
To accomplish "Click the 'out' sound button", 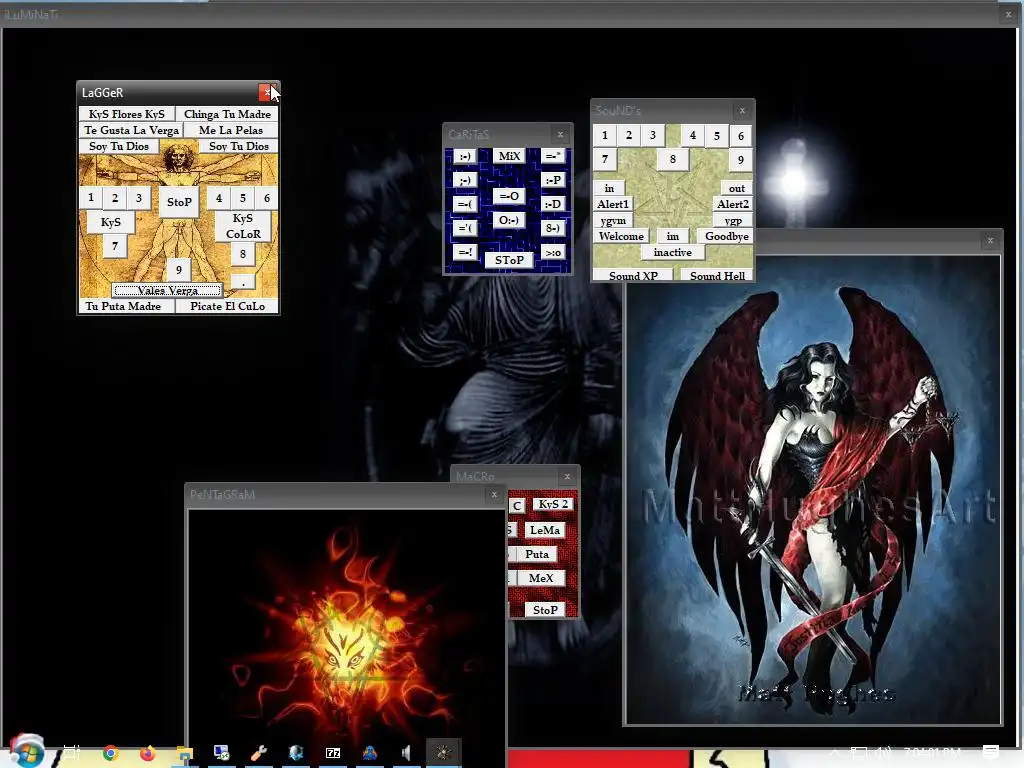I will (x=737, y=188).
